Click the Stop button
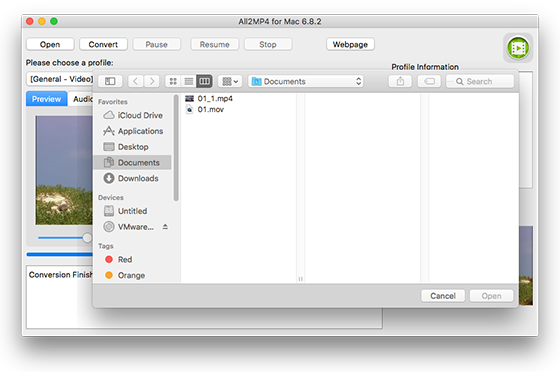The height and width of the screenshot is (372, 560). click(268, 44)
